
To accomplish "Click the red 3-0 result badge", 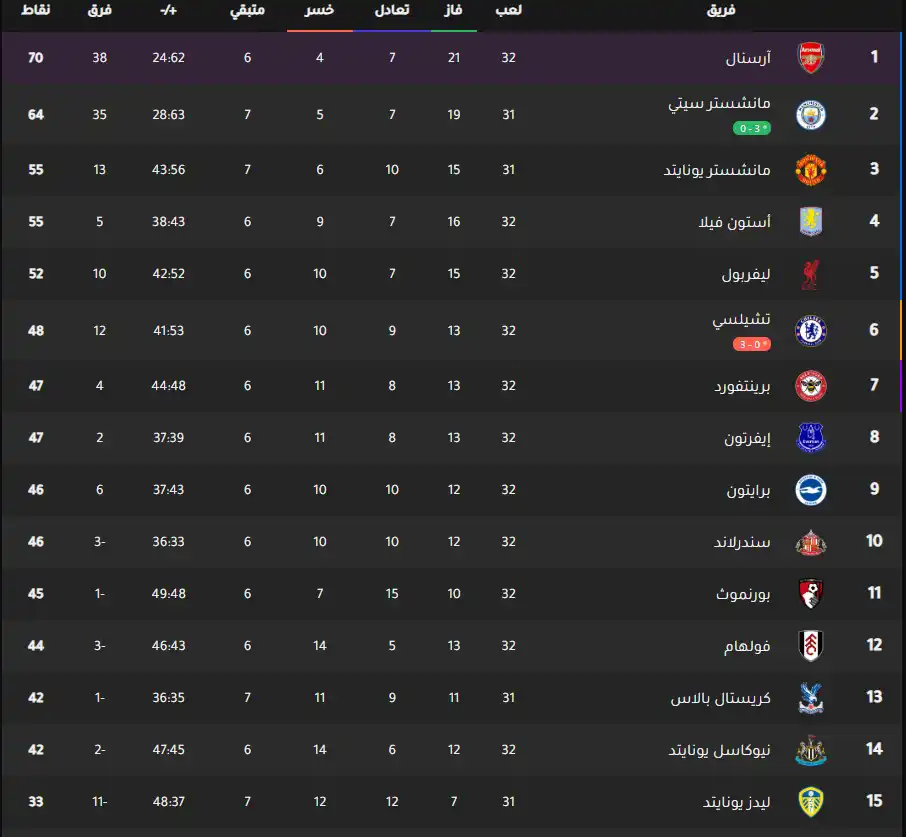I will tap(752, 344).
